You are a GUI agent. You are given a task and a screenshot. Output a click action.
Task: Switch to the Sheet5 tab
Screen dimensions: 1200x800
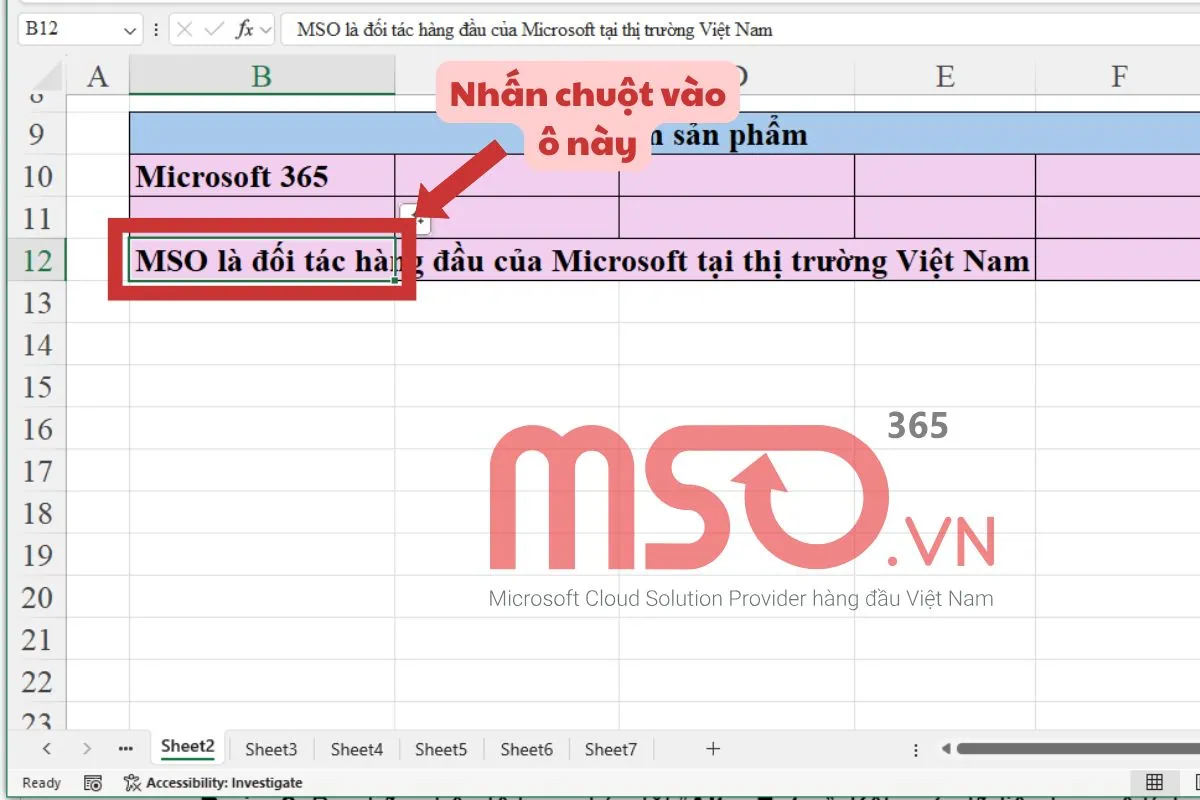tap(441, 749)
